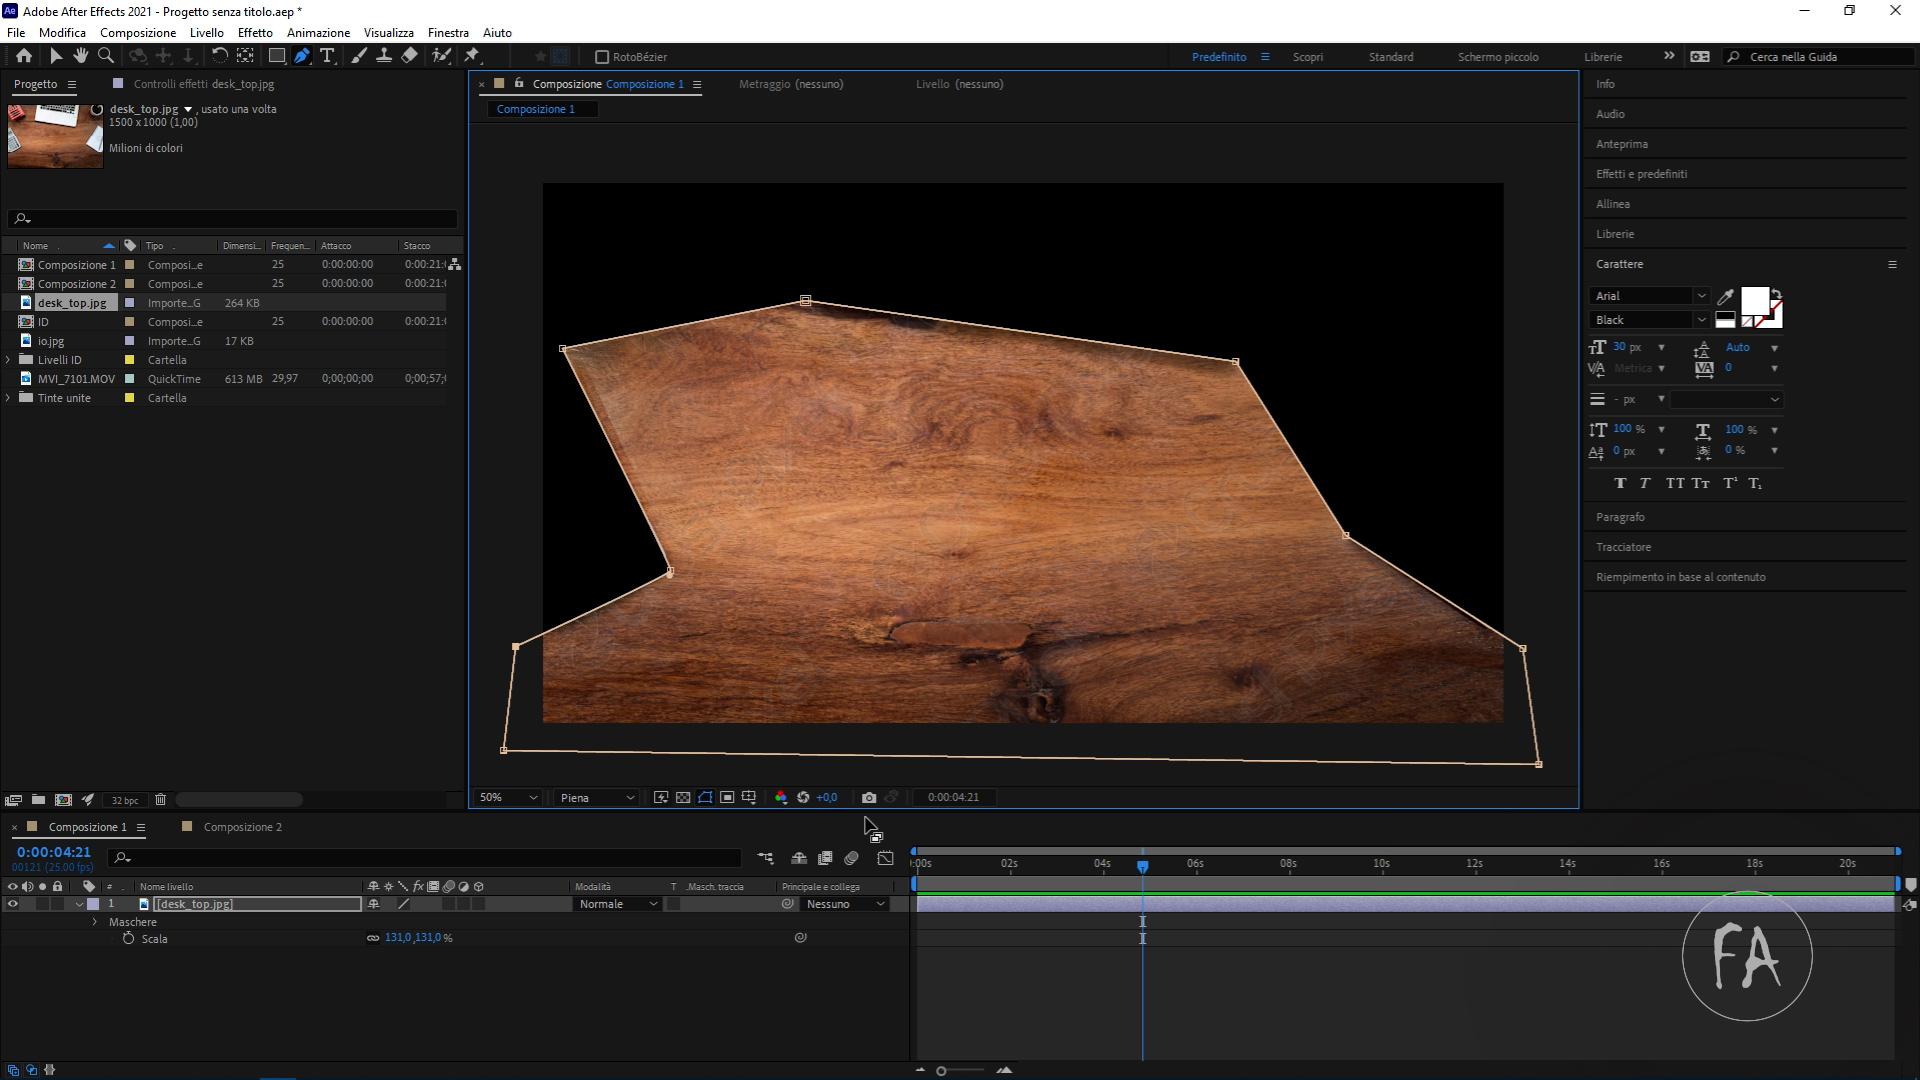The width and height of the screenshot is (1920, 1080).
Task: Select the Hand tool in the toolbar
Action: tap(81, 56)
